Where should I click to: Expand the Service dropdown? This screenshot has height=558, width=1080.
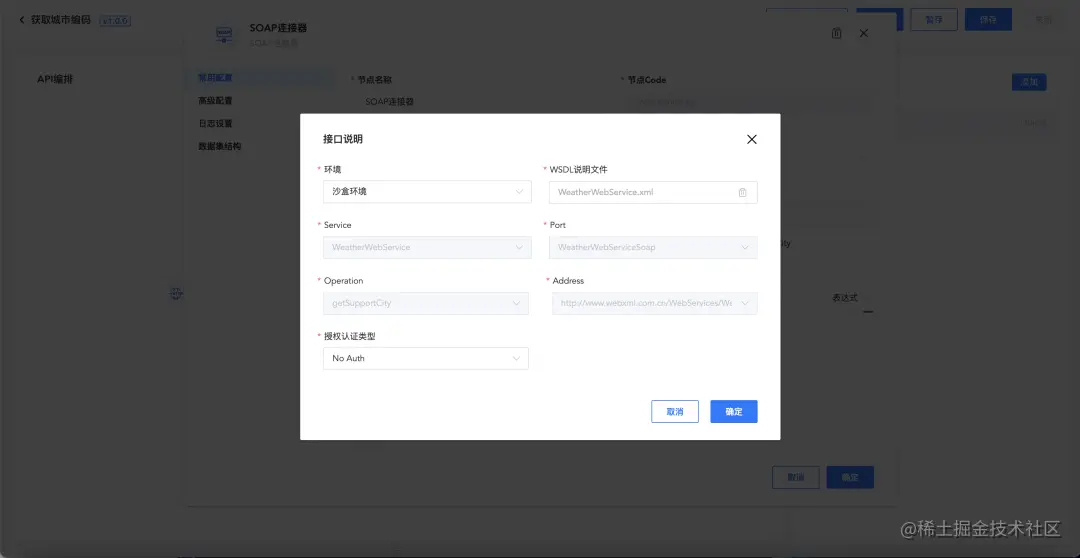click(x=427, y=247)
